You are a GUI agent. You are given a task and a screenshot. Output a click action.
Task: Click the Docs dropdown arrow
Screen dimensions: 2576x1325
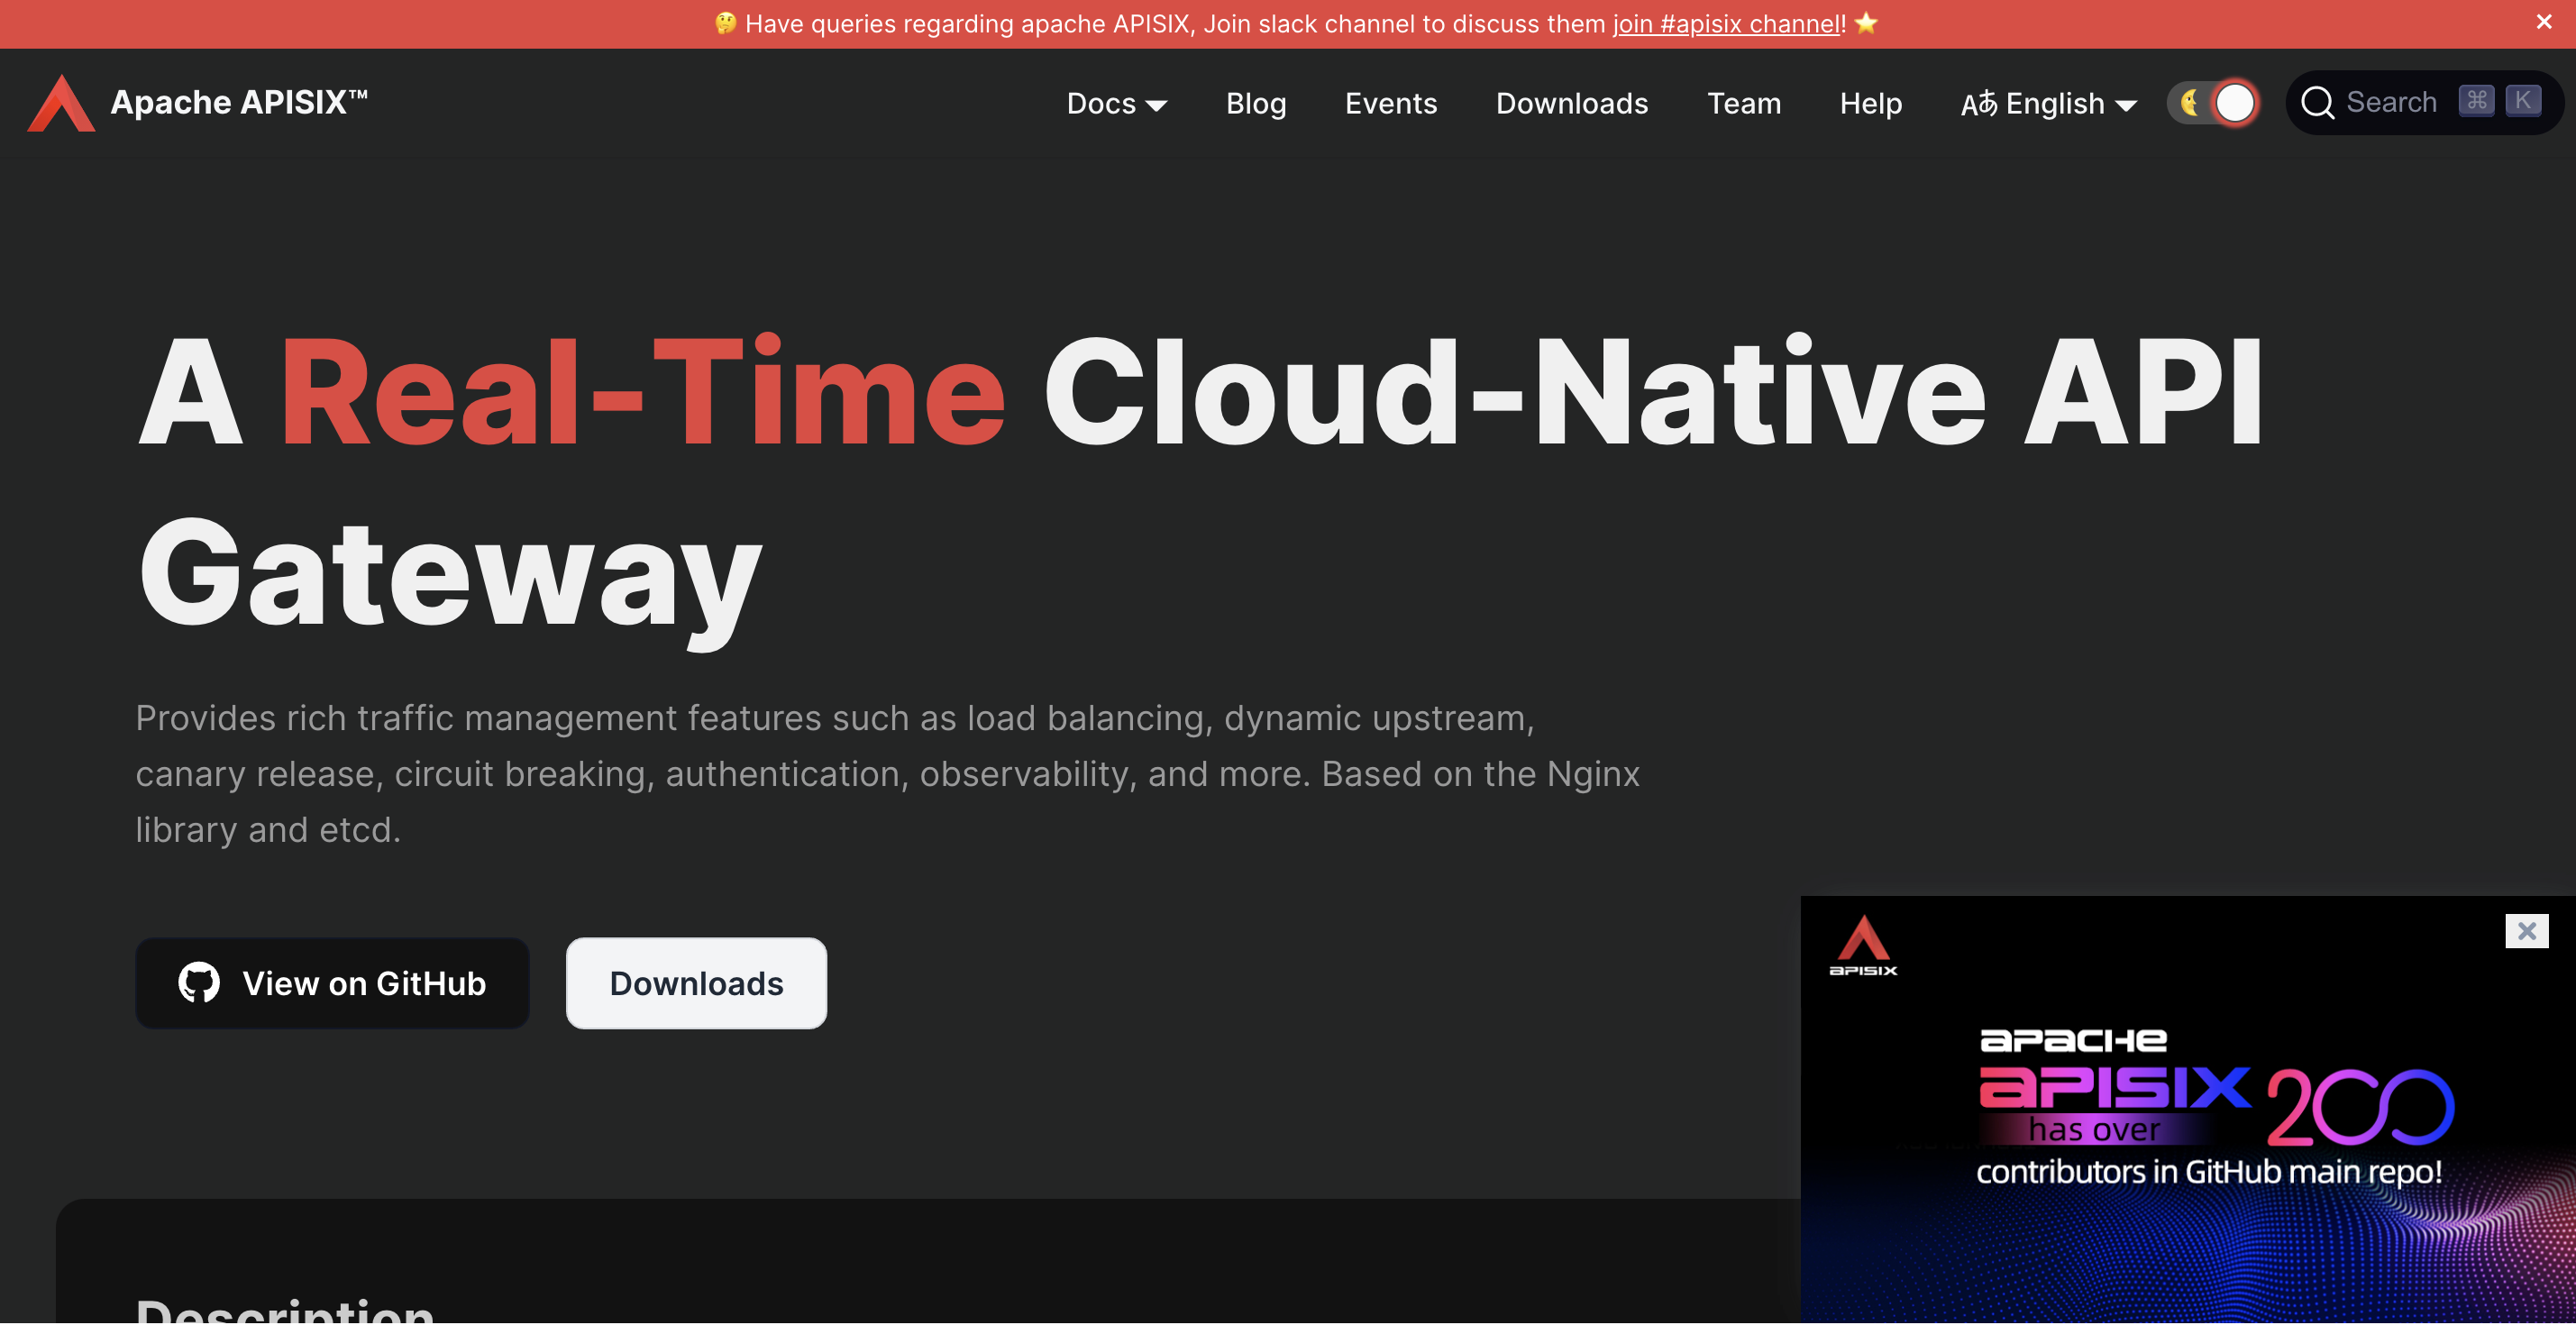point(1157,106)
